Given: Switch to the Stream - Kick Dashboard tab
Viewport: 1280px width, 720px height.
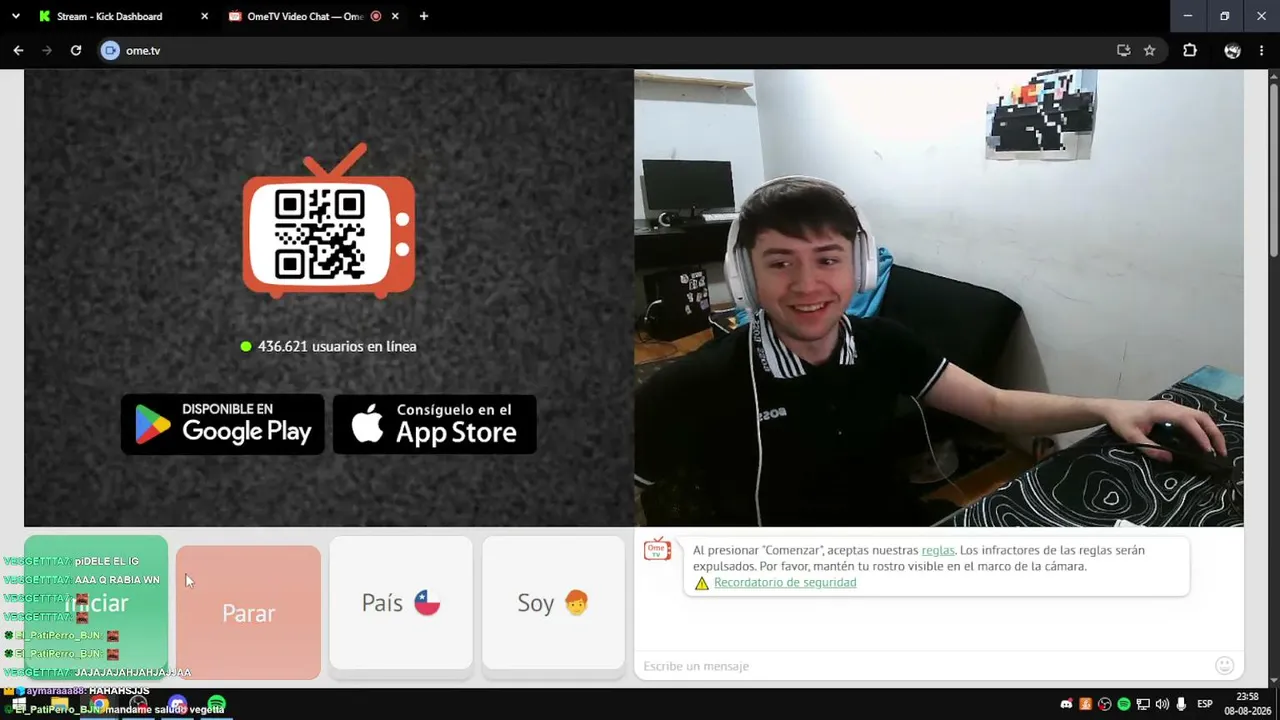Looking at the screenshot, I should coord(110,16).
